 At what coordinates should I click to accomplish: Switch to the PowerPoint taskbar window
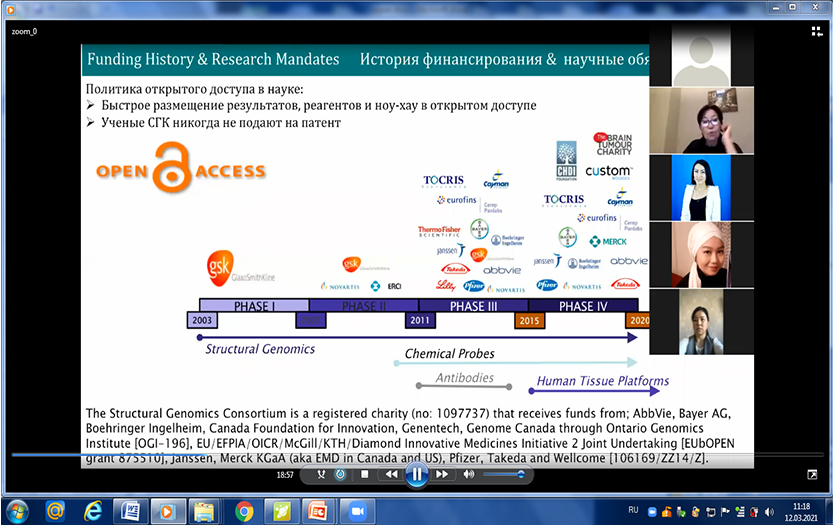(319, 512)
